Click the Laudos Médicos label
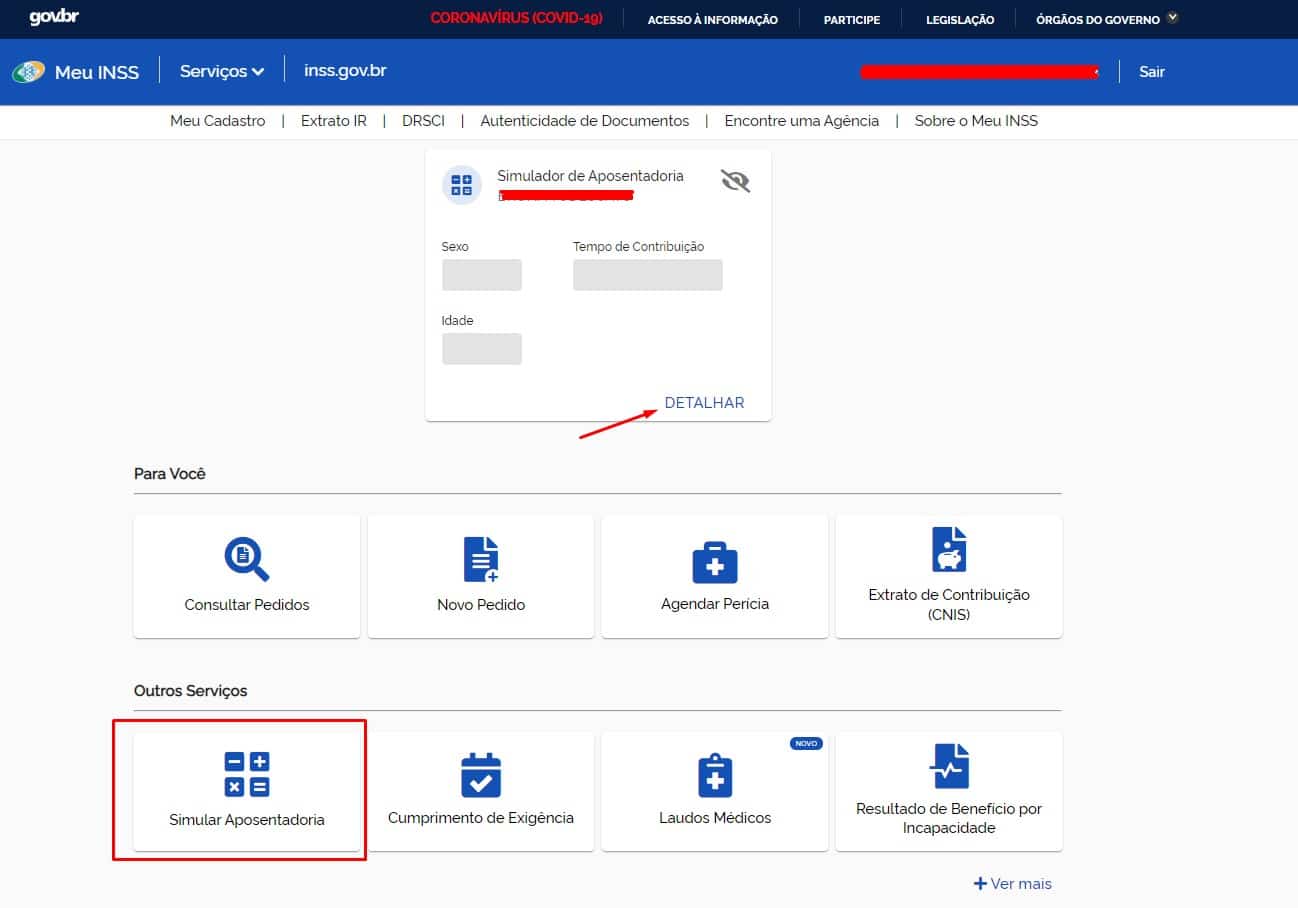Image resolution: width=1298 pixels, height=908 pixels. coord(715,818)
